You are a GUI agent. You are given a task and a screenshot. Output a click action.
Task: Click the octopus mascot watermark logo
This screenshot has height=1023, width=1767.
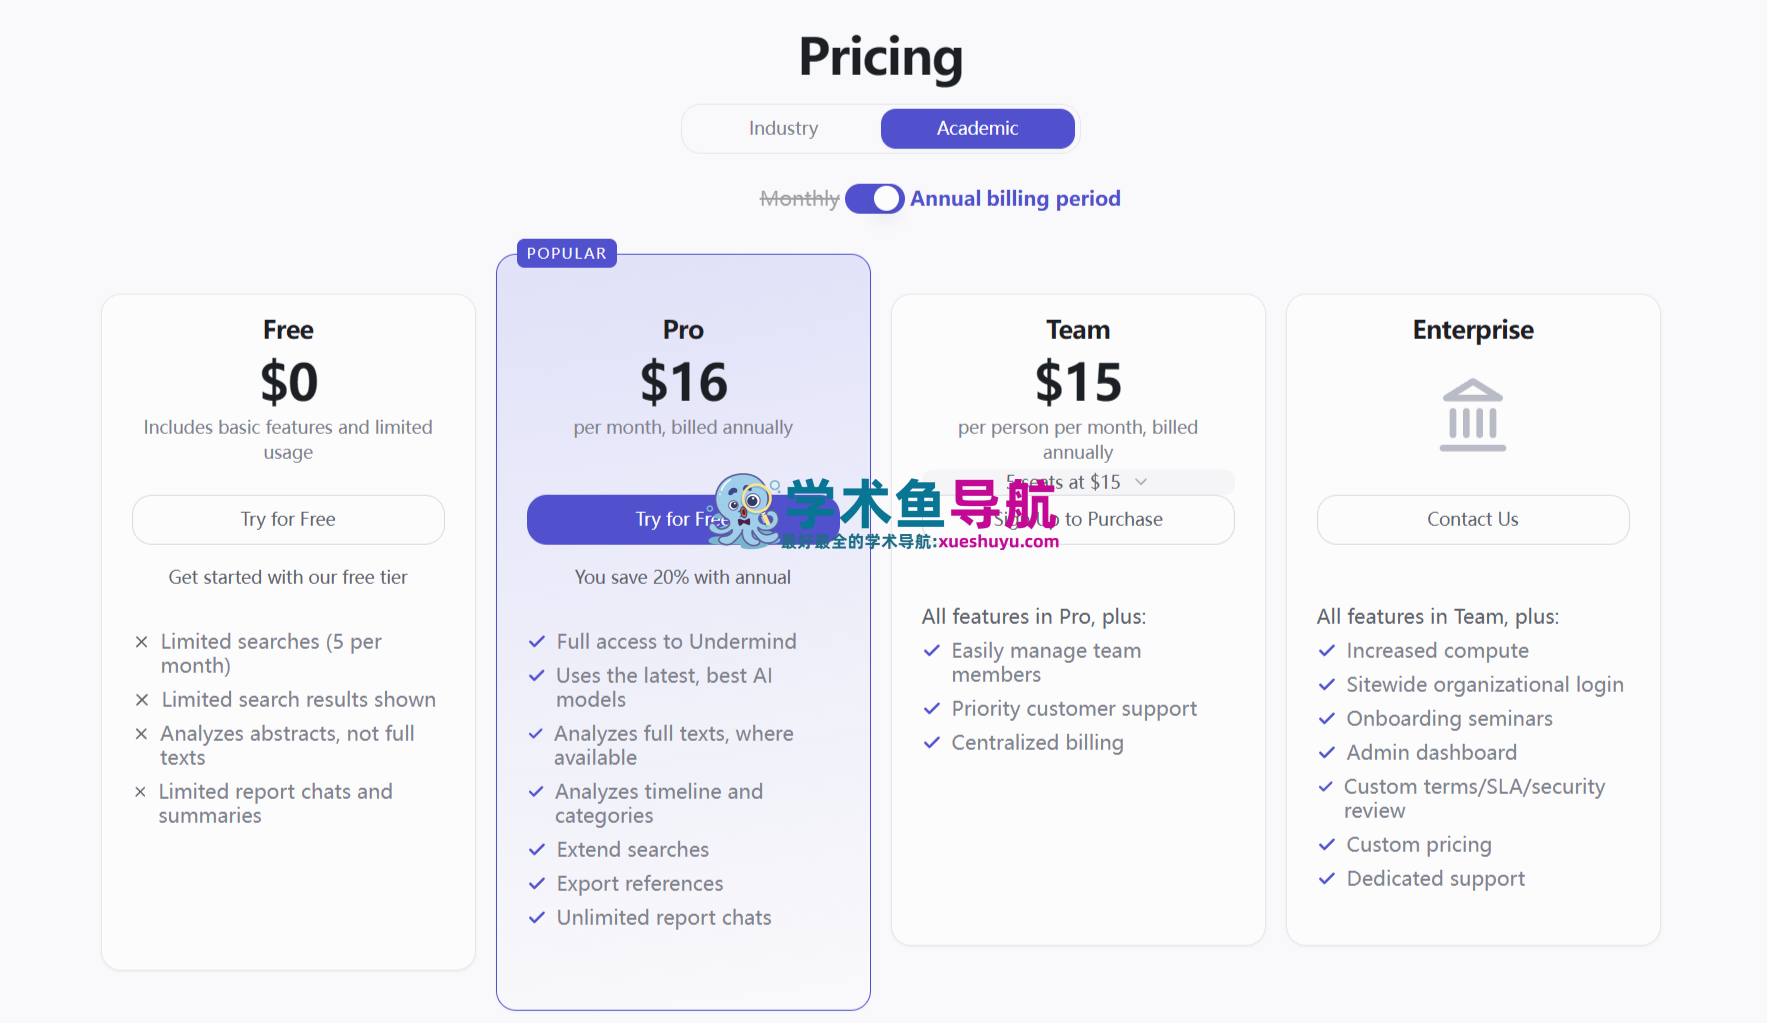tap(745, 511)
